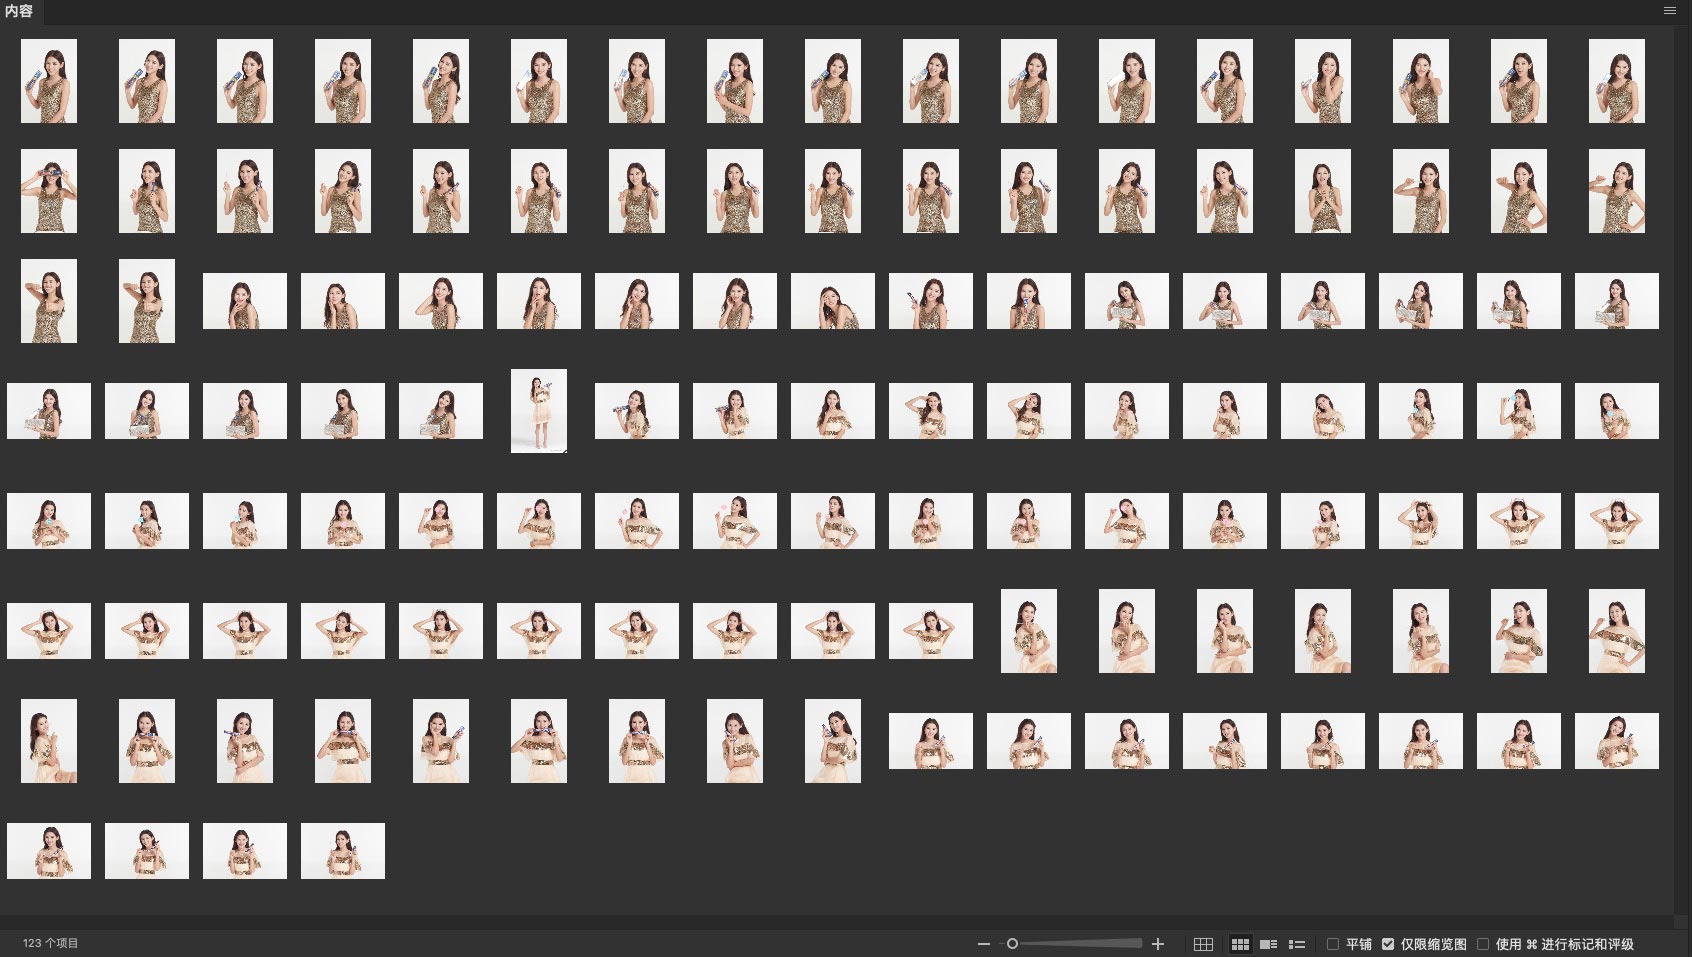Select the full-body standing portrait thumbnail
Screen dimensions: 1692x957
pyautogui.click(x=539, y=411)
